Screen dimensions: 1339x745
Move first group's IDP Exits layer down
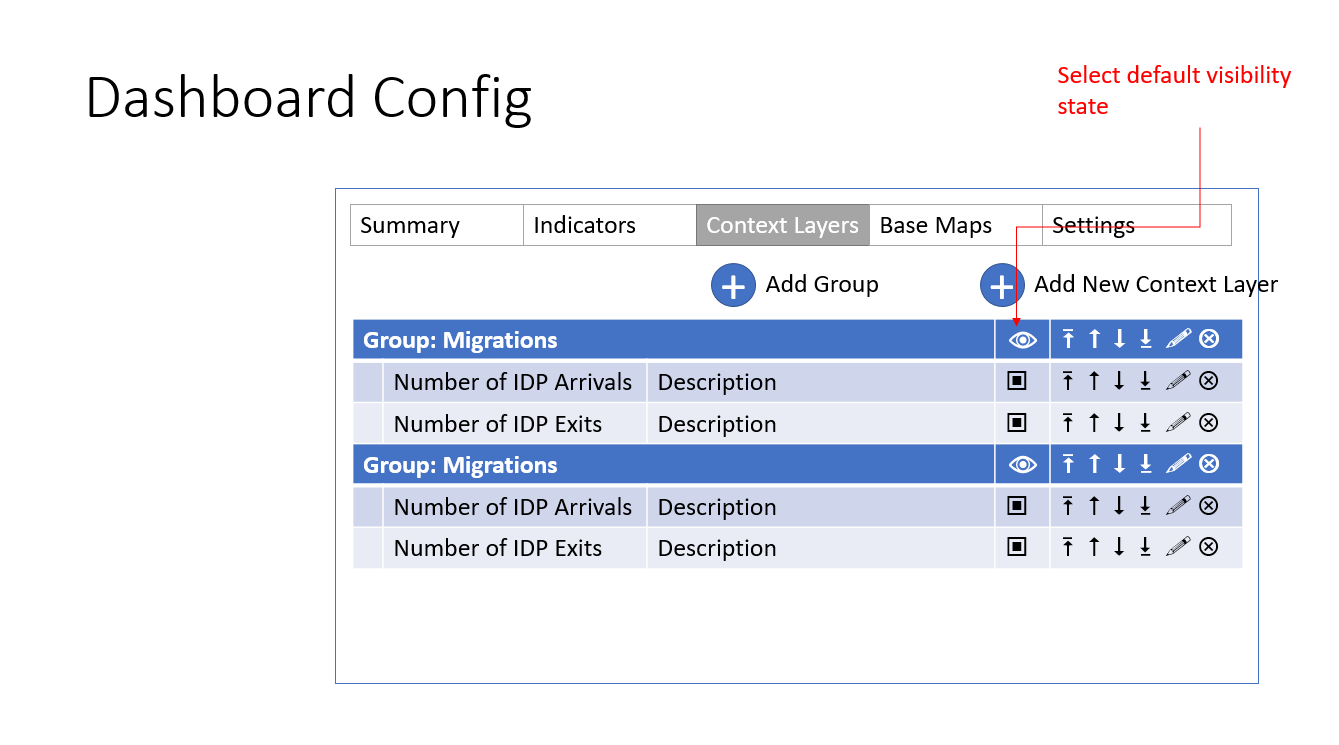pyautogui.click(x=1119, y=423)
